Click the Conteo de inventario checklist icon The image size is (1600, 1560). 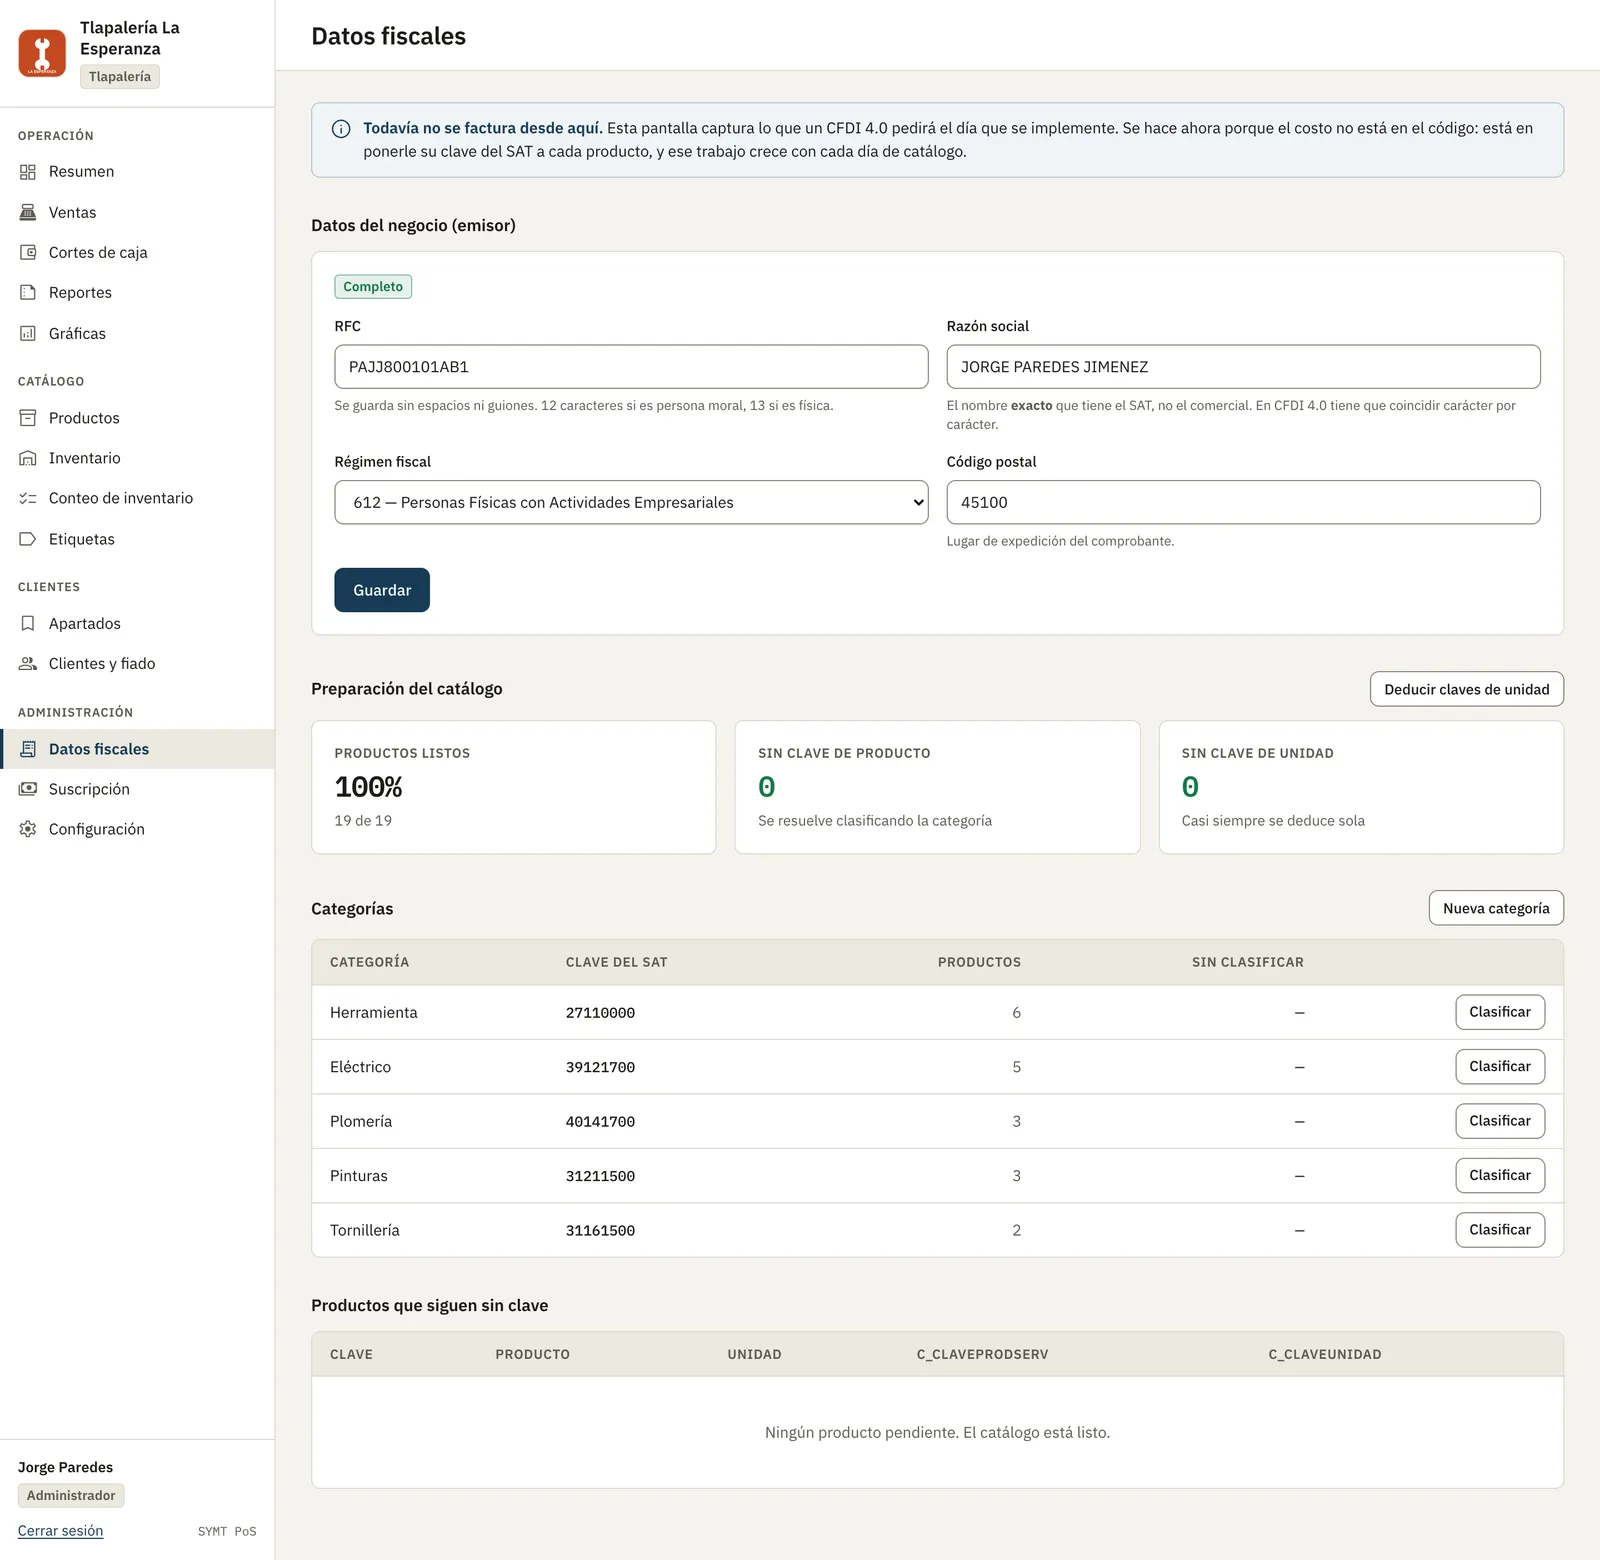[x=28, y=498]
